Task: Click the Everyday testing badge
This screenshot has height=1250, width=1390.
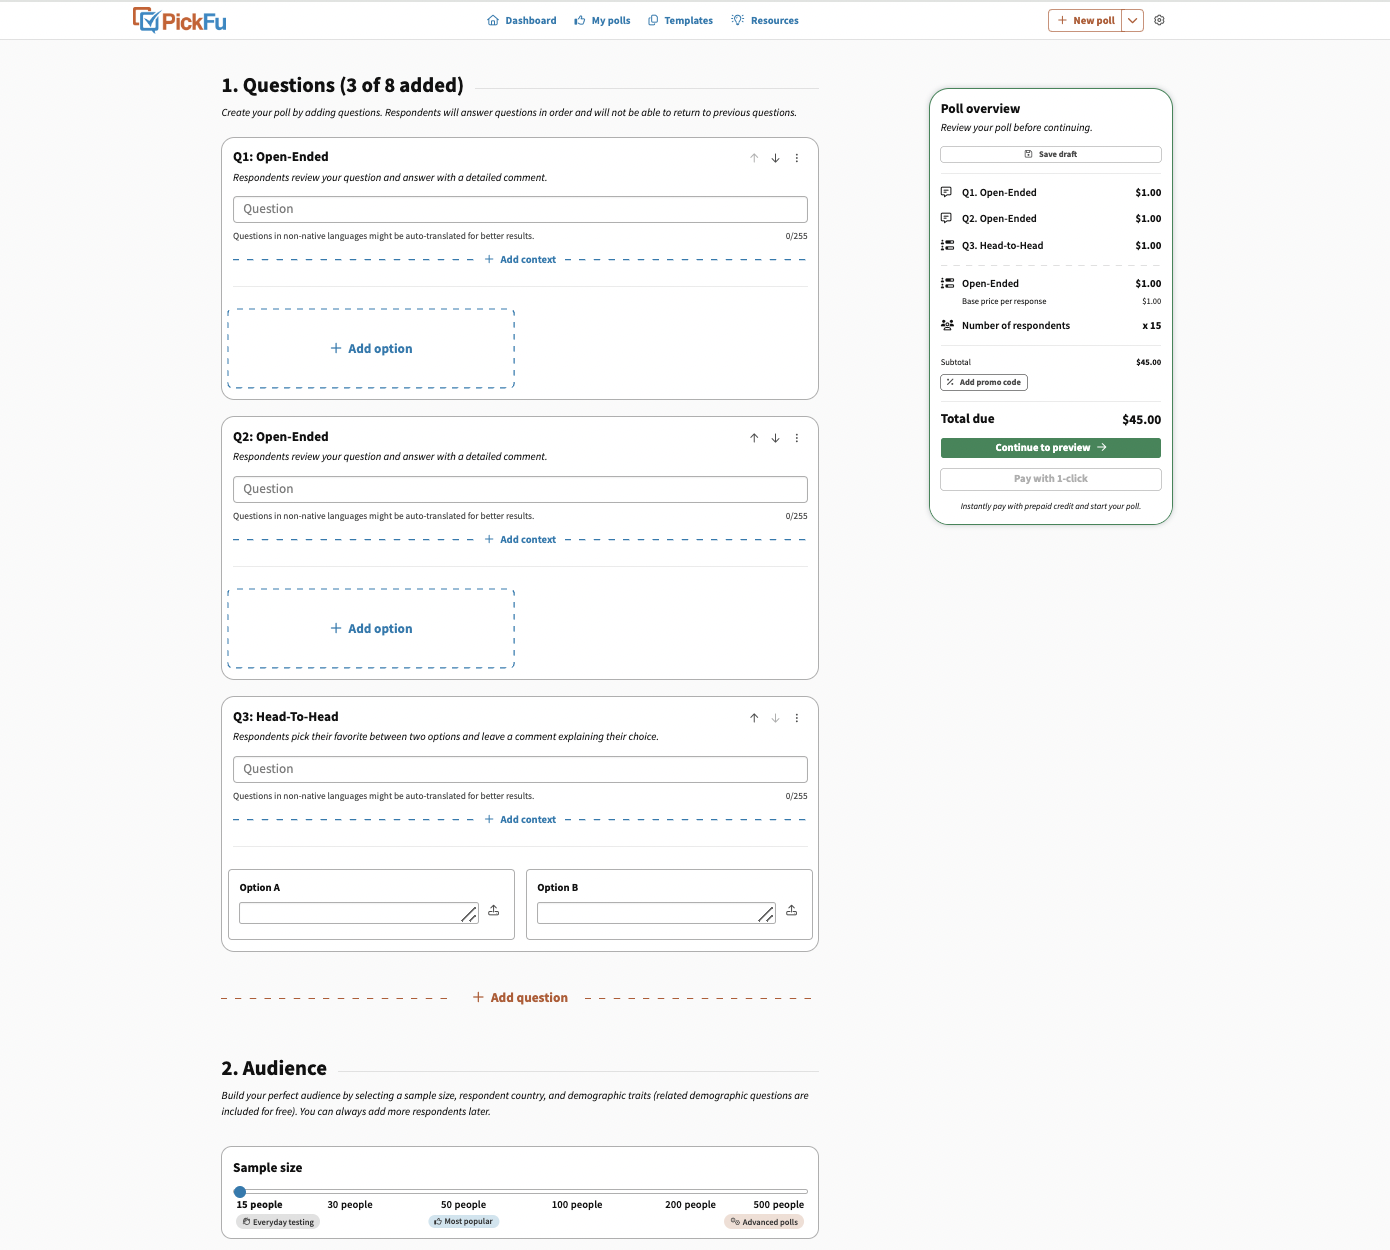Action: pyautogui.click(x=278, y=1222)
